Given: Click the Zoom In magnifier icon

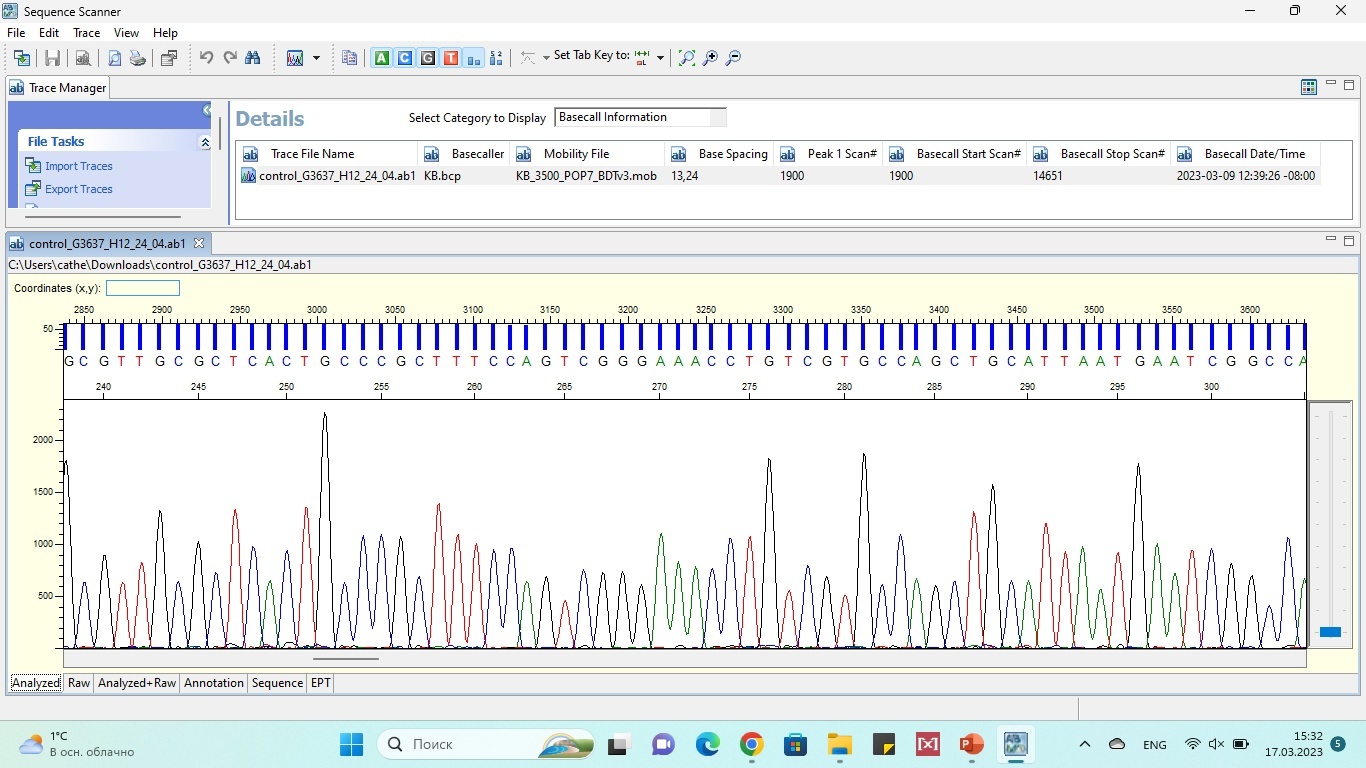Looking at the screenshot, I should point(710,58).
